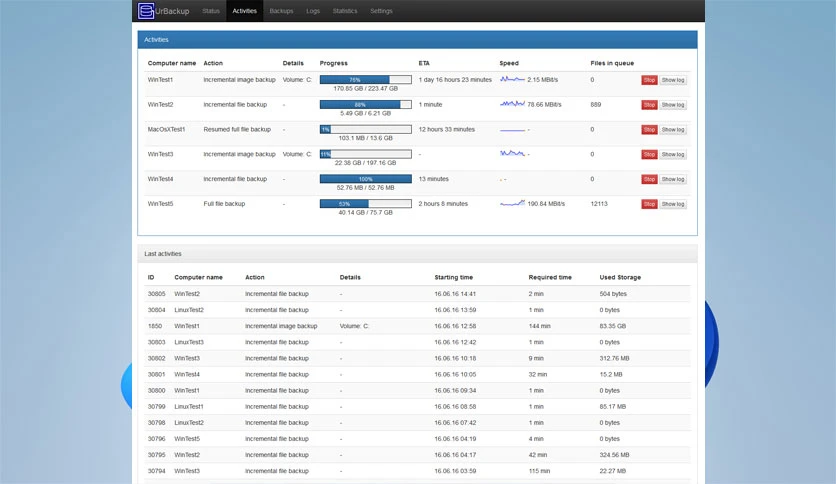Viewport: 836px width, 484px height.
Task: Show log for WinTest4 backup
Action: coord(673,179)
